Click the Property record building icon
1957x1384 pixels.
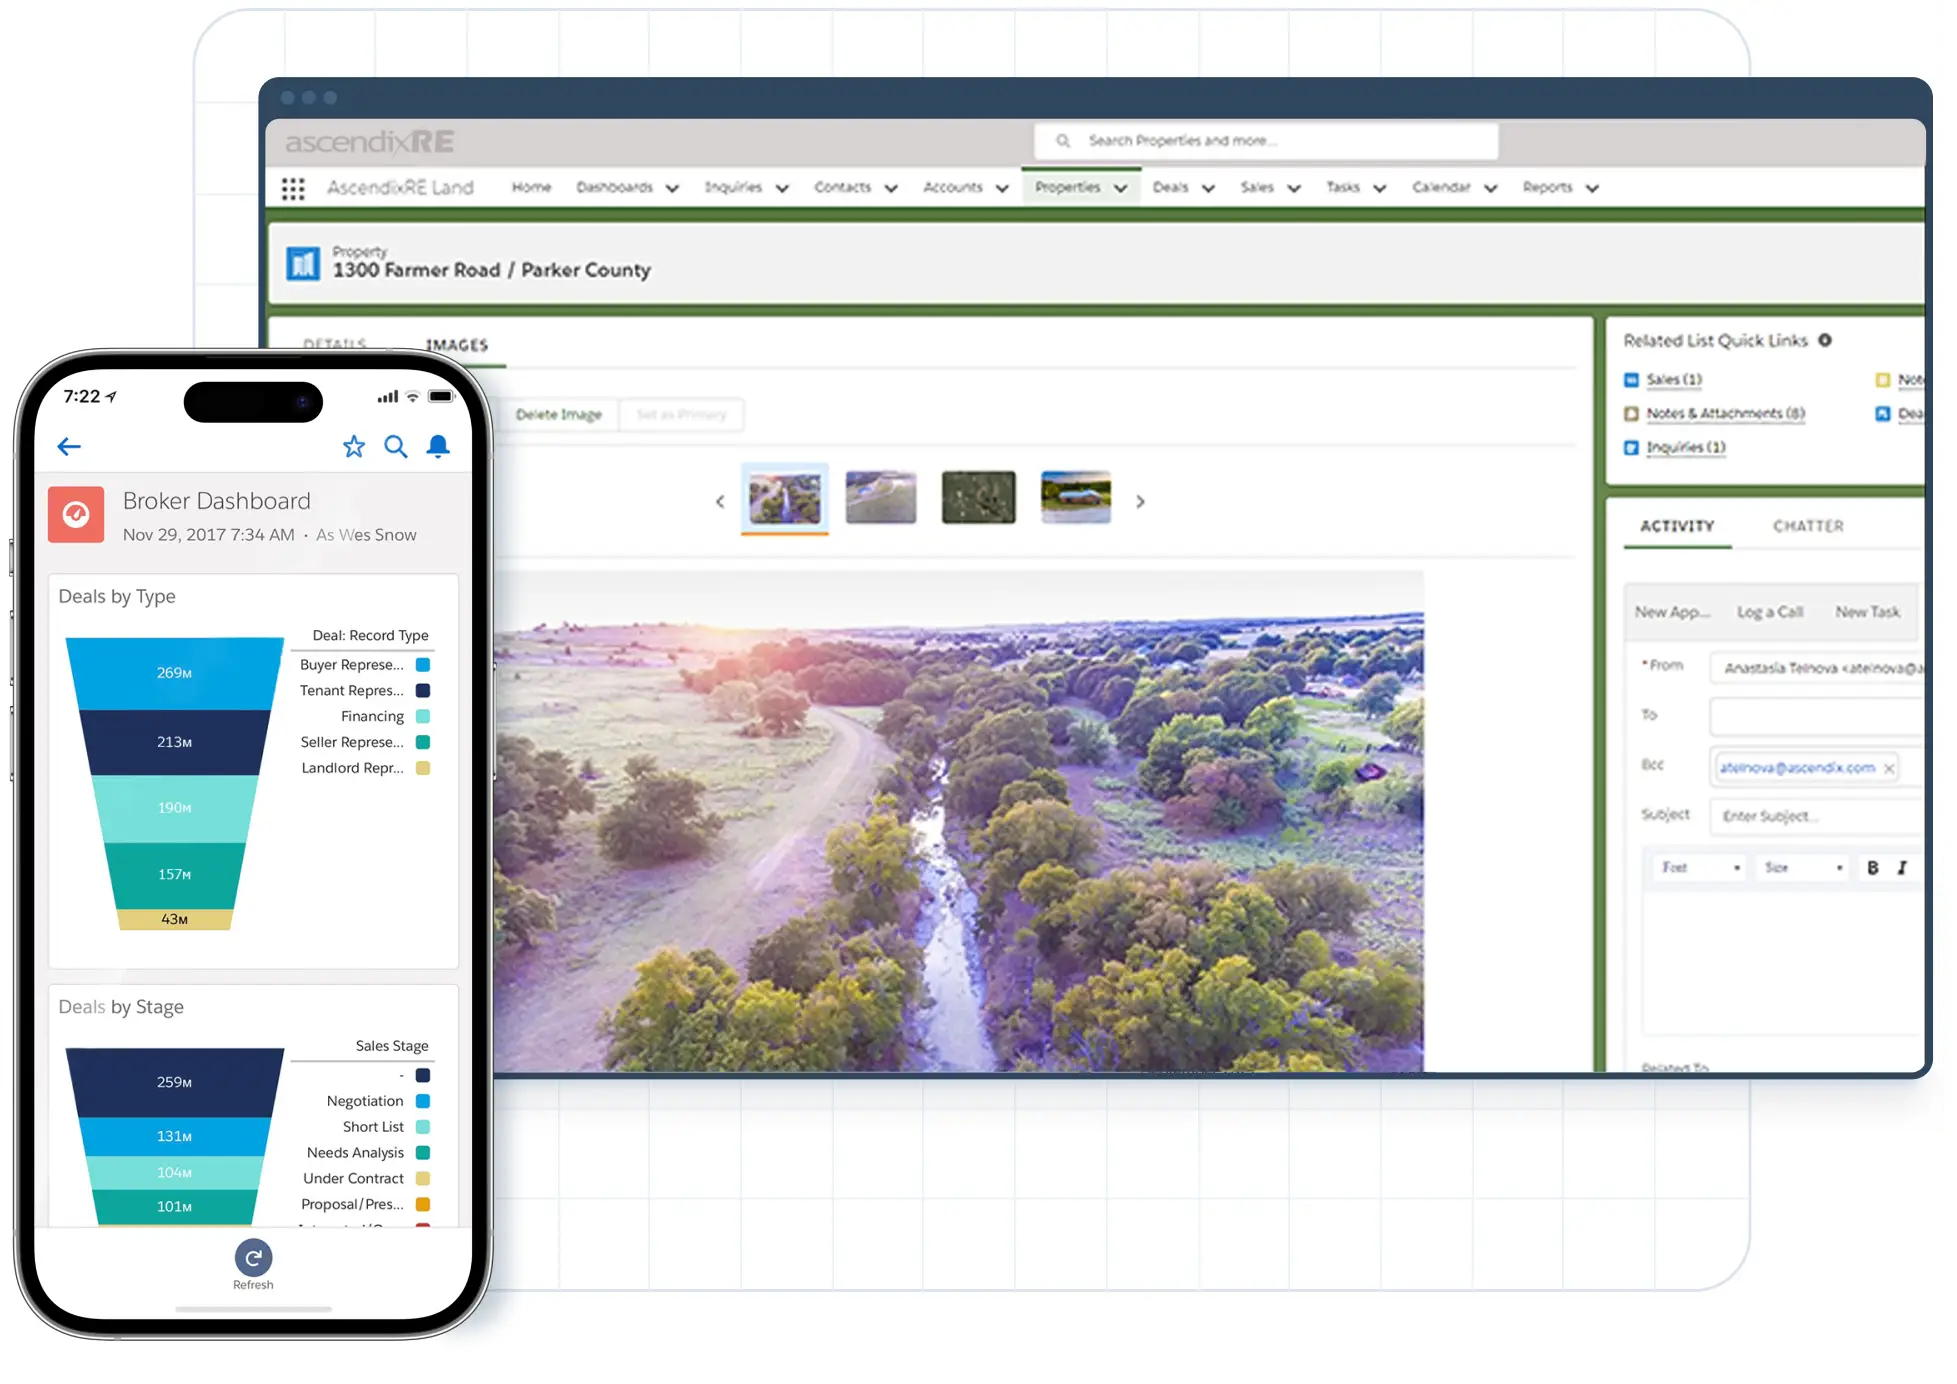click(303, 264)
